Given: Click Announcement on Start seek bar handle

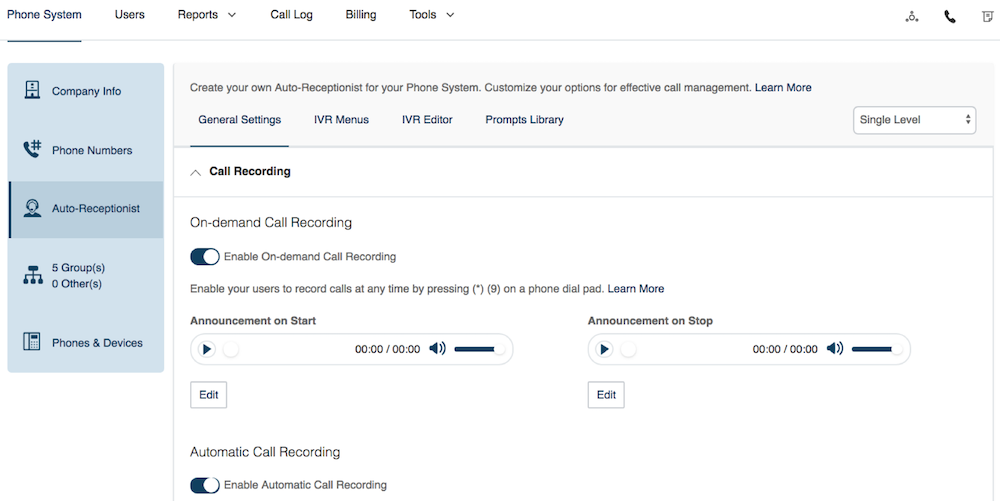Looking at the screenshot, I should coord(231,349).
